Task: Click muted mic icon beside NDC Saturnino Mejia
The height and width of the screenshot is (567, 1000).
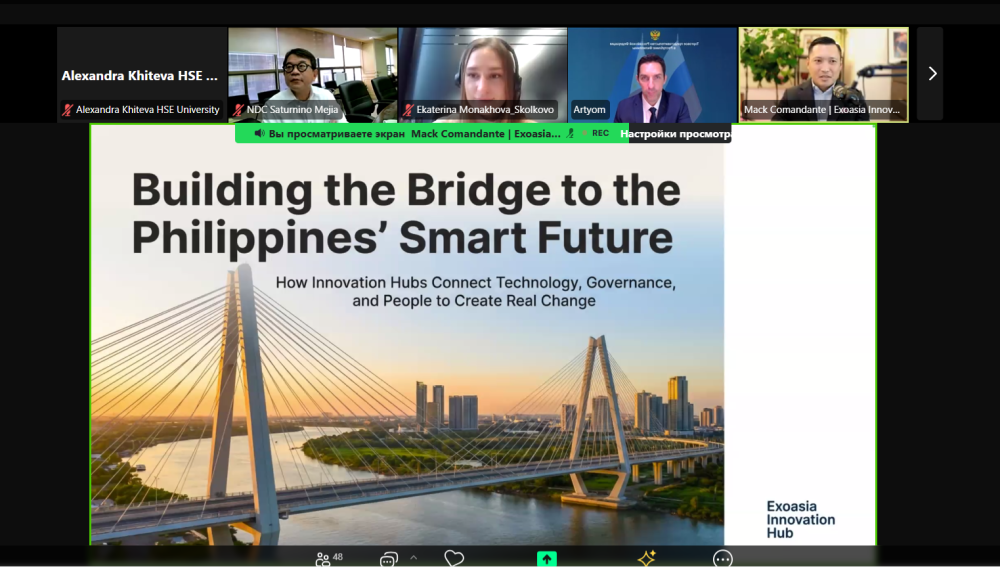Action: point(239,110)
